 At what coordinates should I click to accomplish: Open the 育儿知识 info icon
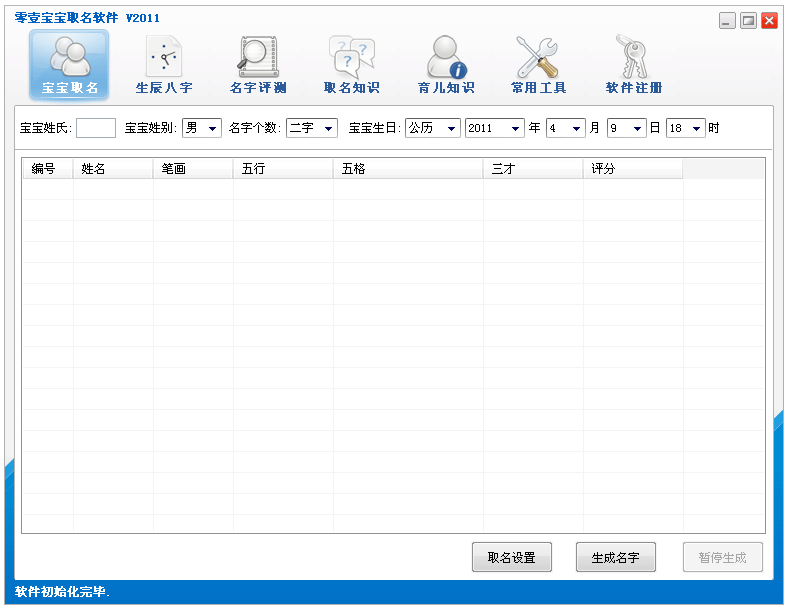pos(446,65)
